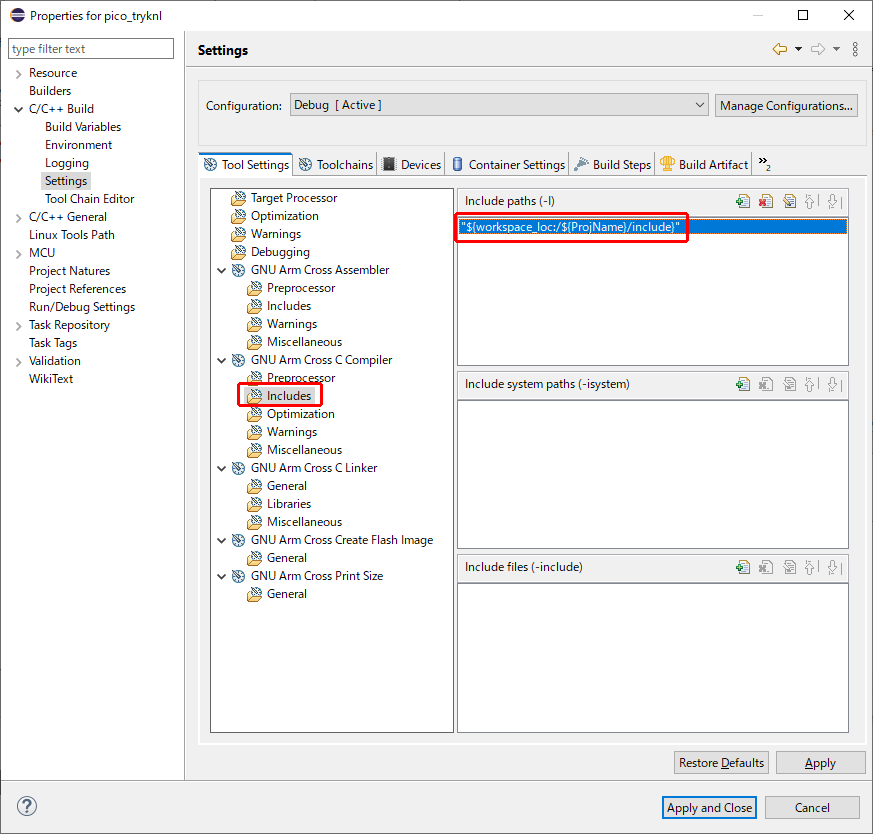Open the three-dot view menu icon
Screen dimensions: 873x834
tap(855, 49)
